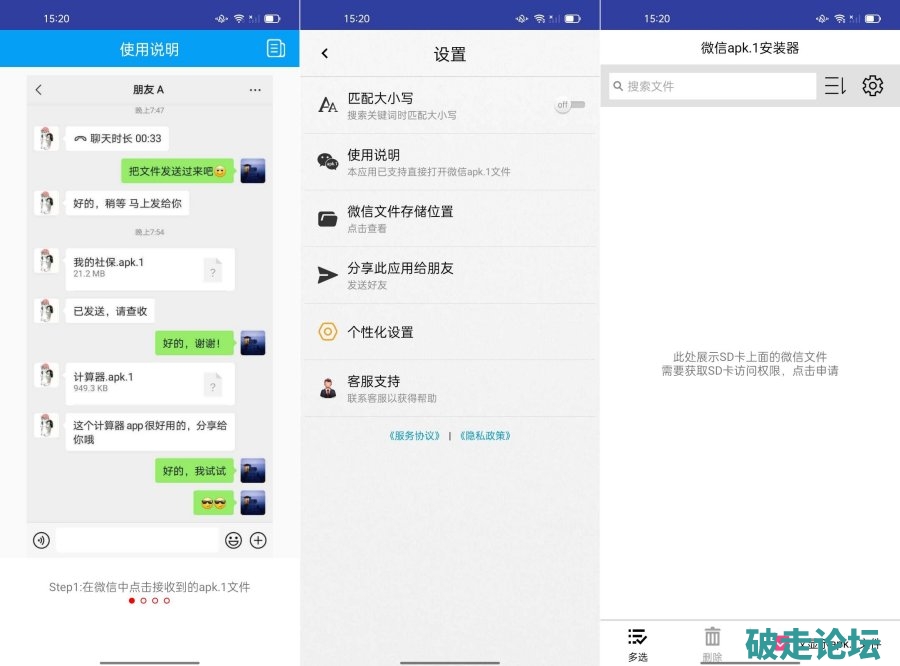Screen dimensions: 900x666
Task: Open the settings gear in 微信apk.1安装器
Action: (872, 86)
